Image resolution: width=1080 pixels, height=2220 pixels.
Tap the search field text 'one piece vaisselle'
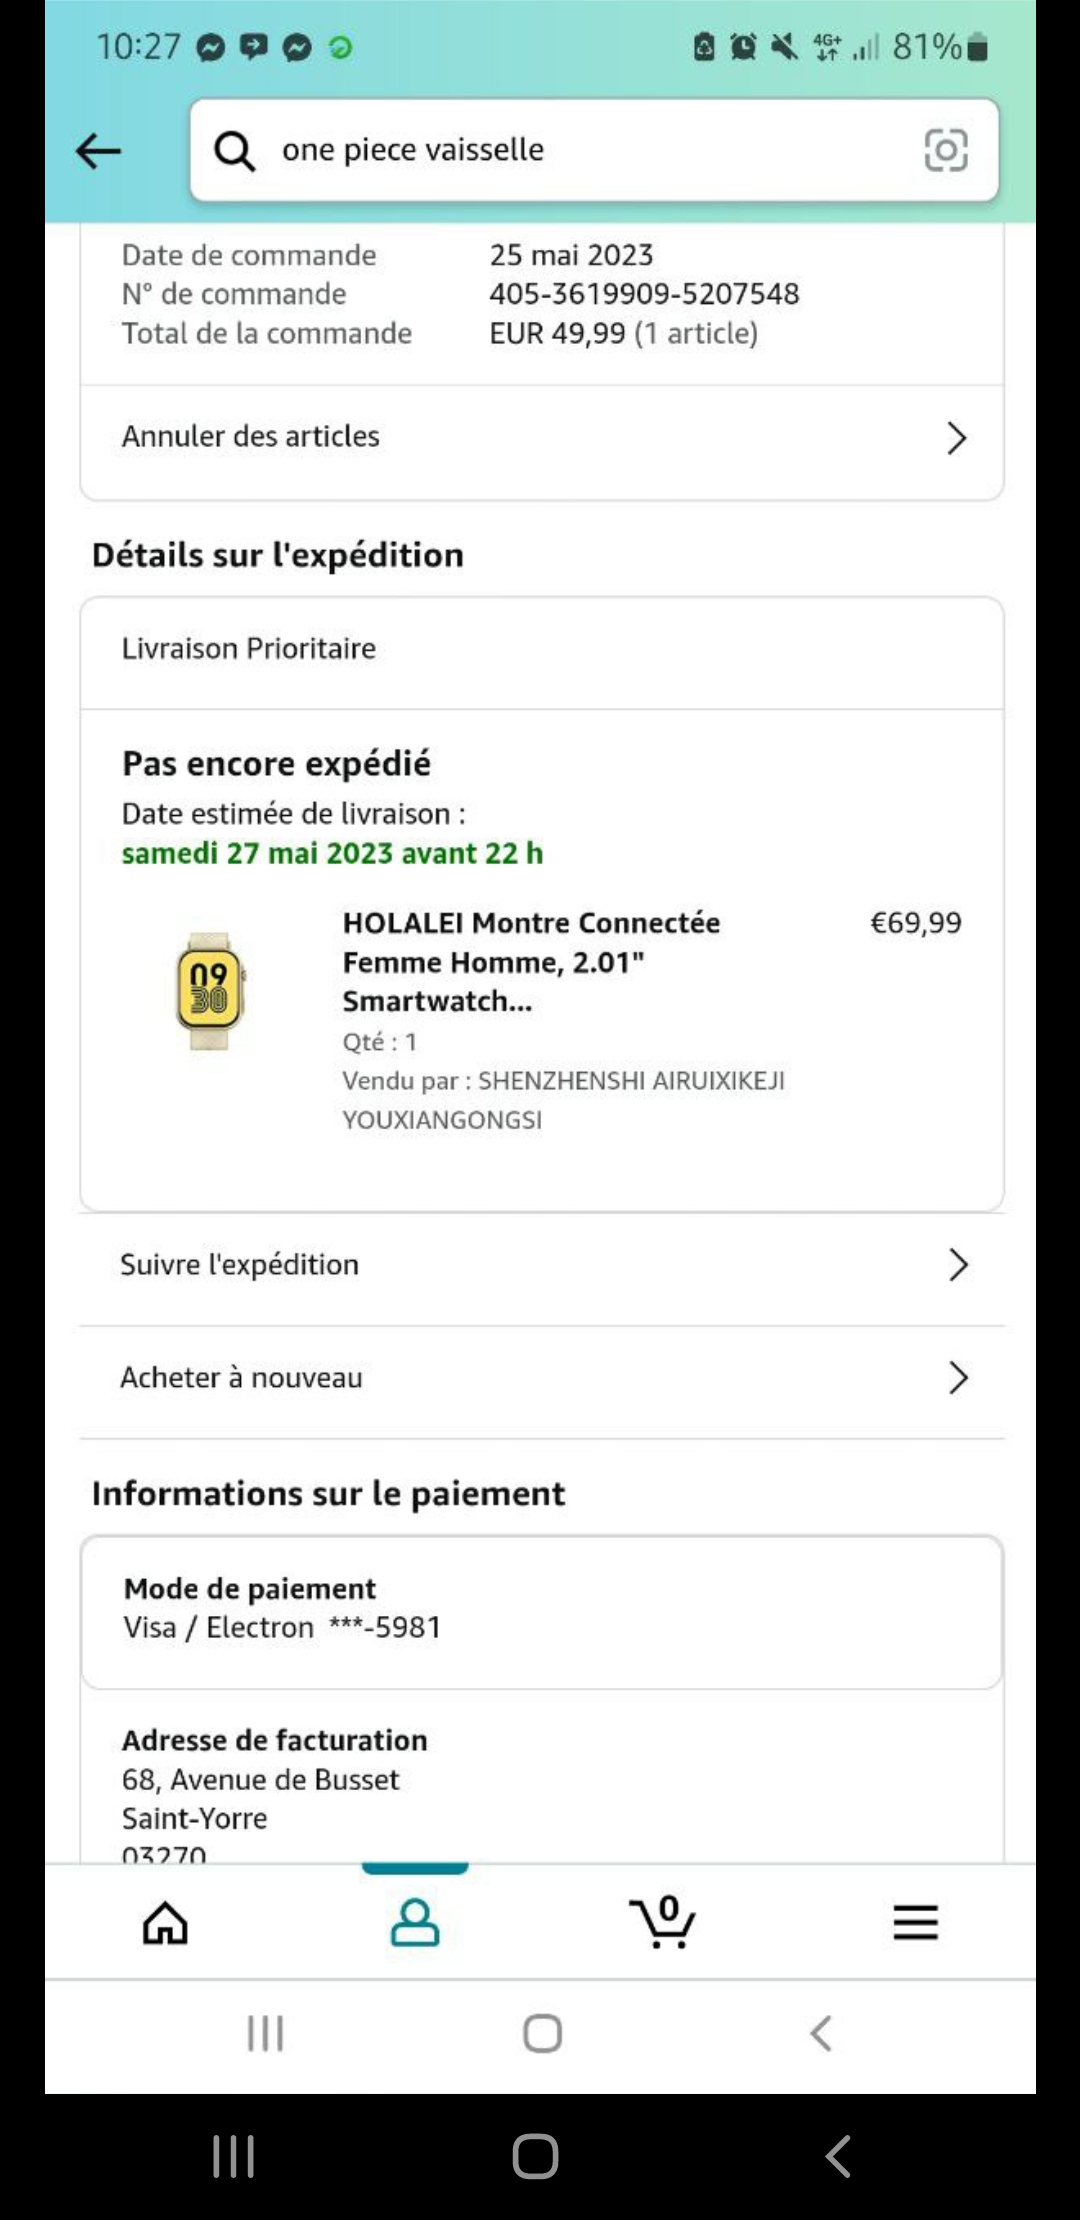[413, 150]
